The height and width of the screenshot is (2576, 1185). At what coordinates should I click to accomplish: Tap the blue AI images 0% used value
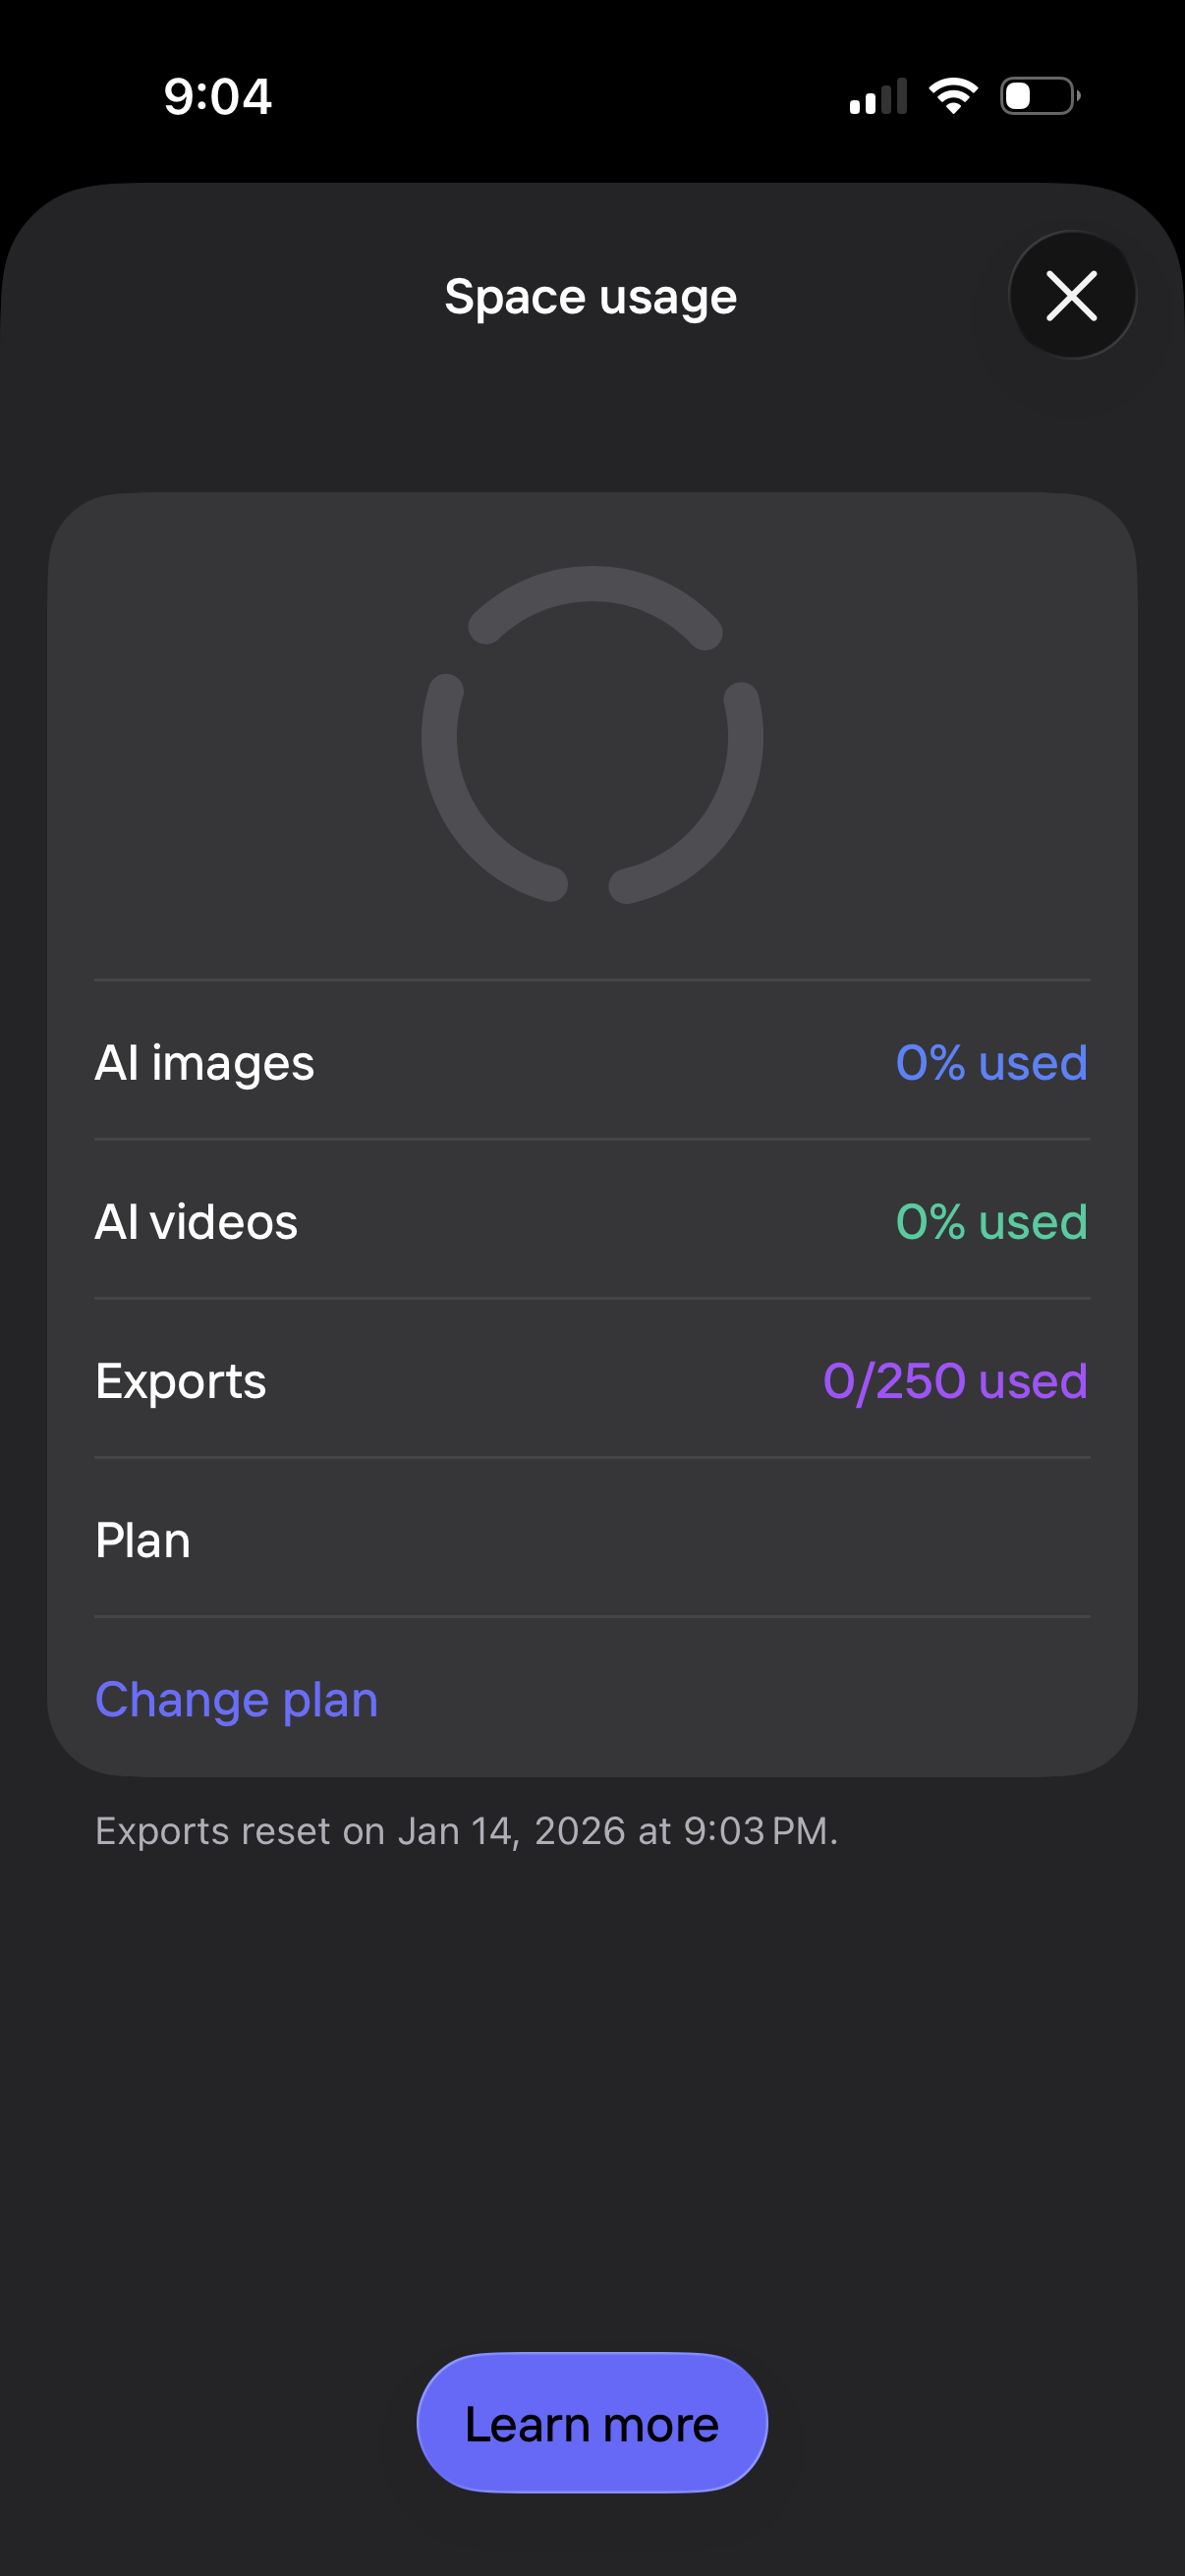click(991, 1062)
